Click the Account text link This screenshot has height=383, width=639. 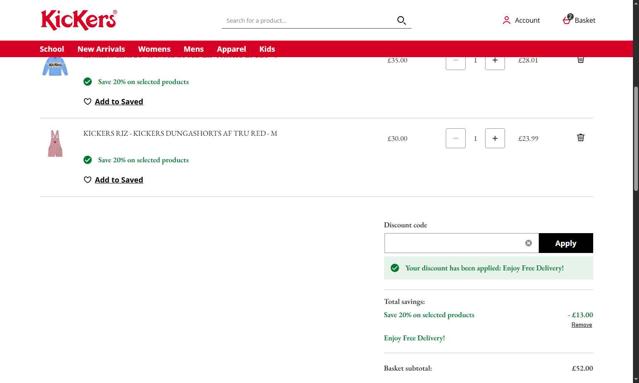tap(527, 20)
